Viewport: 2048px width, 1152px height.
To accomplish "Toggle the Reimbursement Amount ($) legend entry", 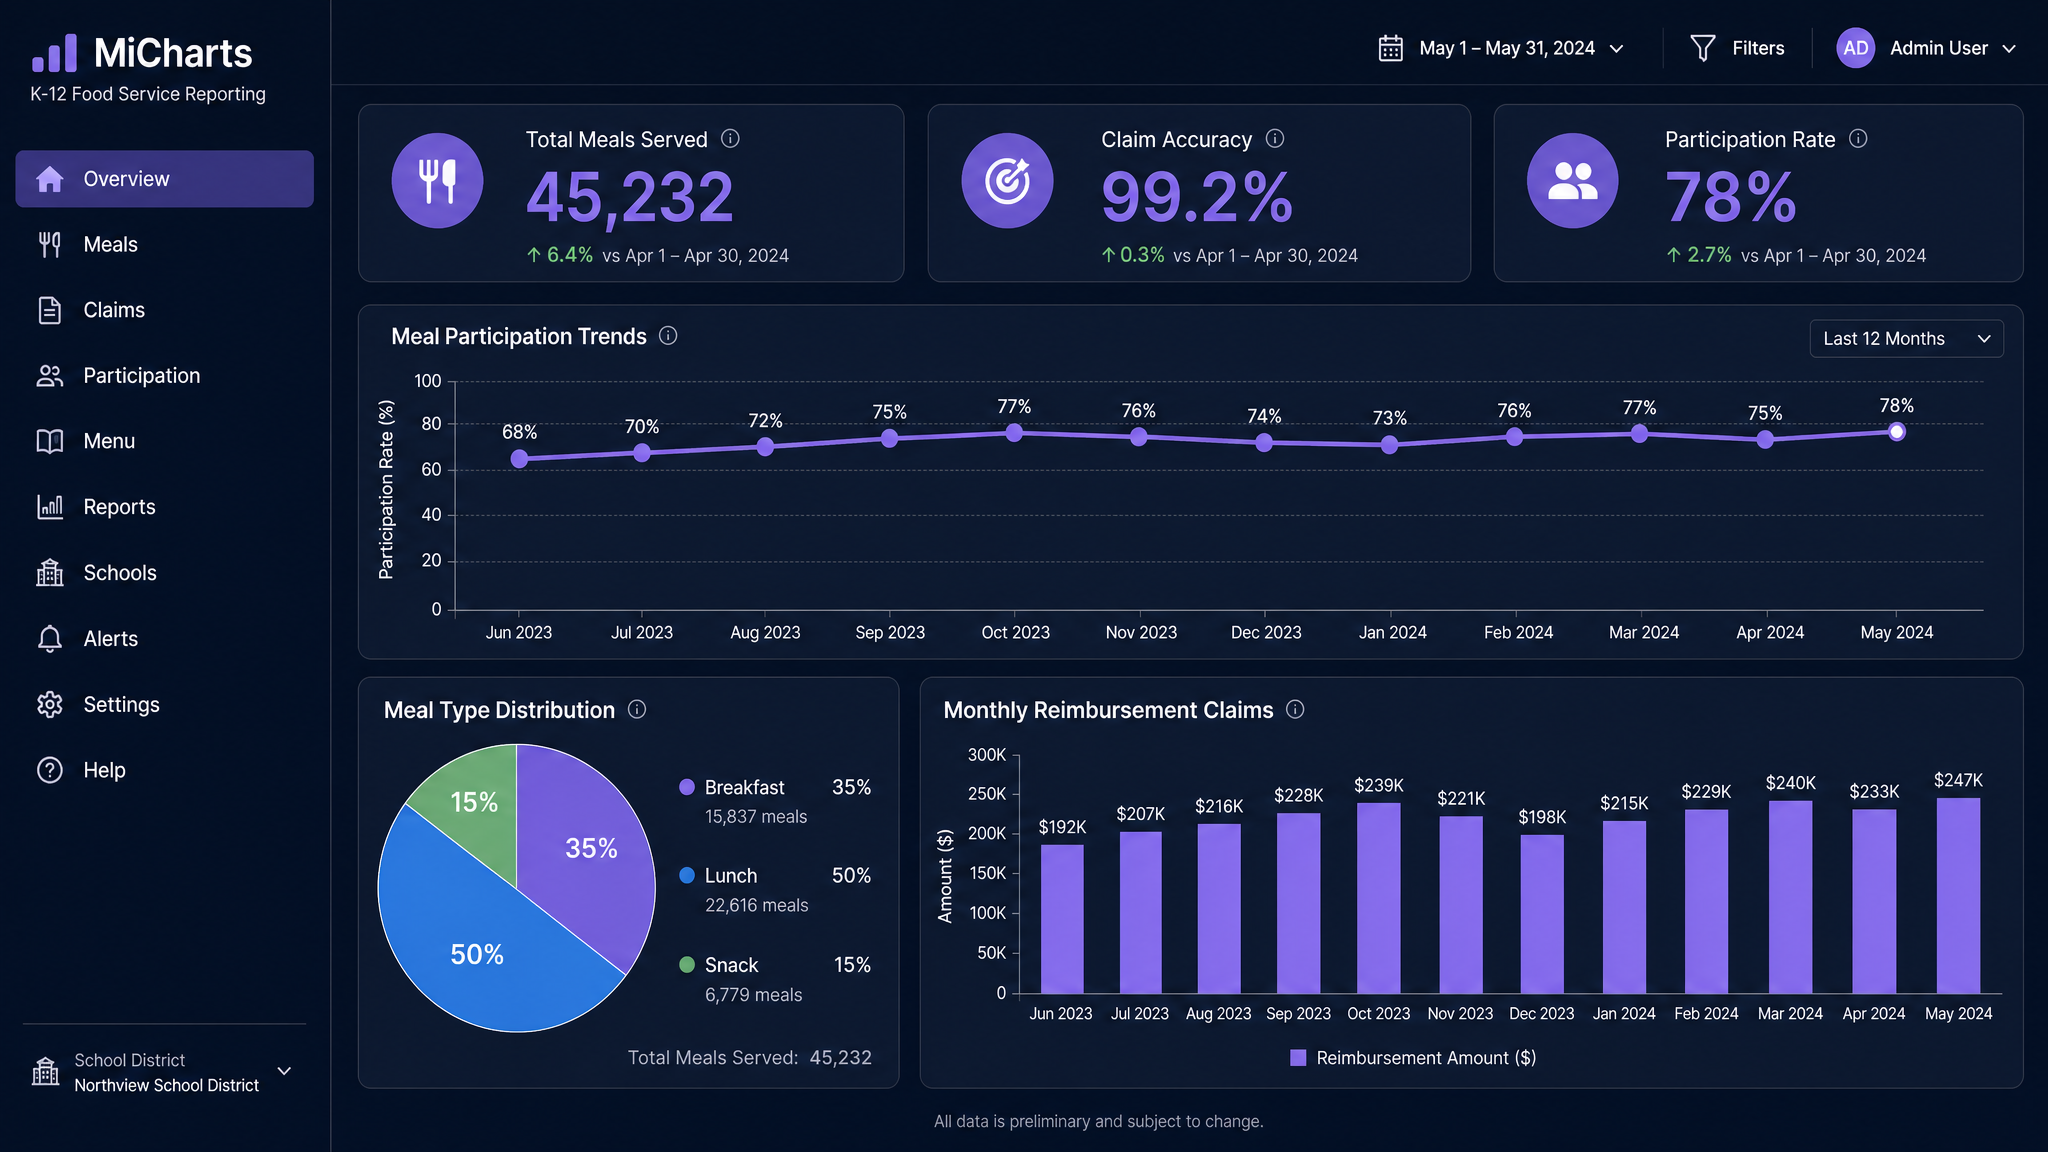I will [x=1413, y=1058].
